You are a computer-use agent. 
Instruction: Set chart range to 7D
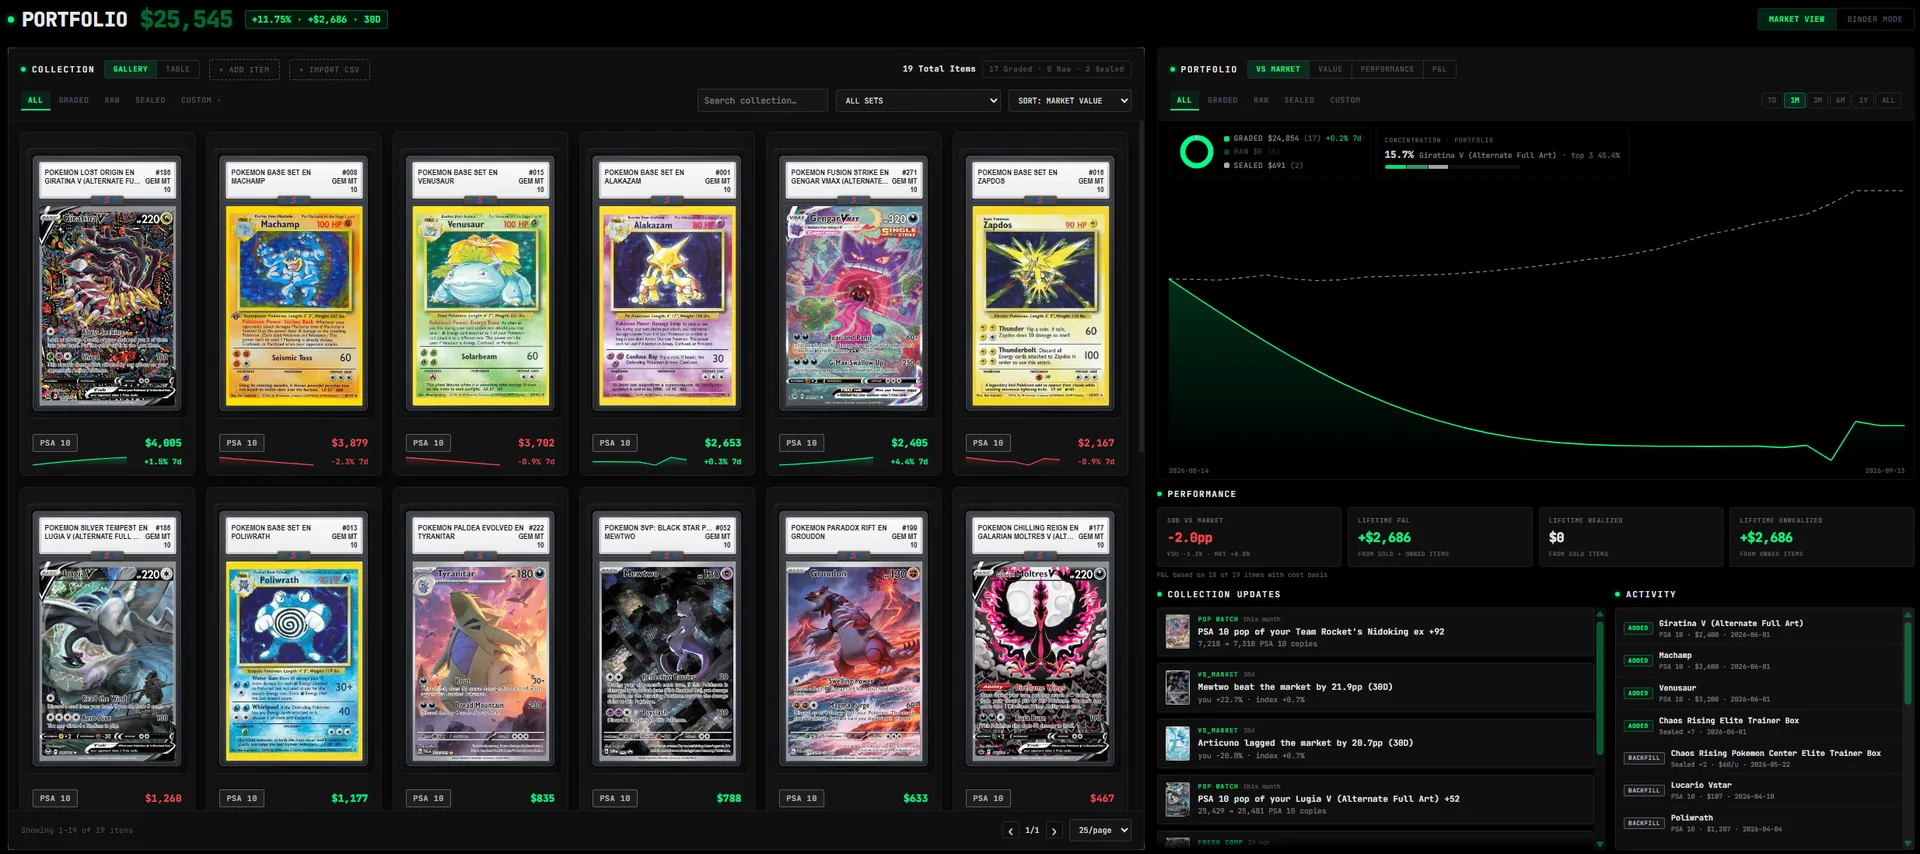click(1772, 100)
